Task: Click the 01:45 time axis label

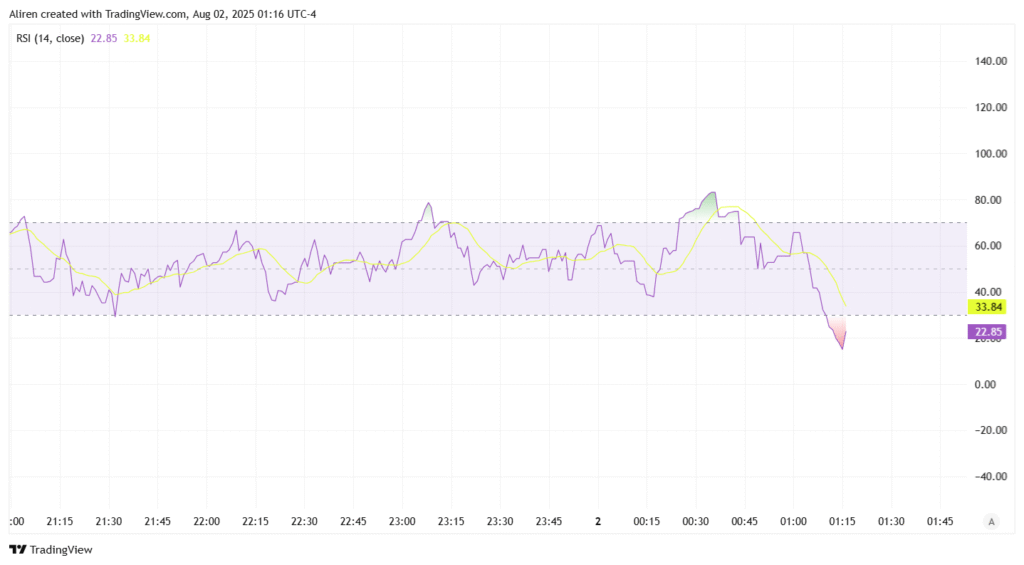Action: (940, 521)
